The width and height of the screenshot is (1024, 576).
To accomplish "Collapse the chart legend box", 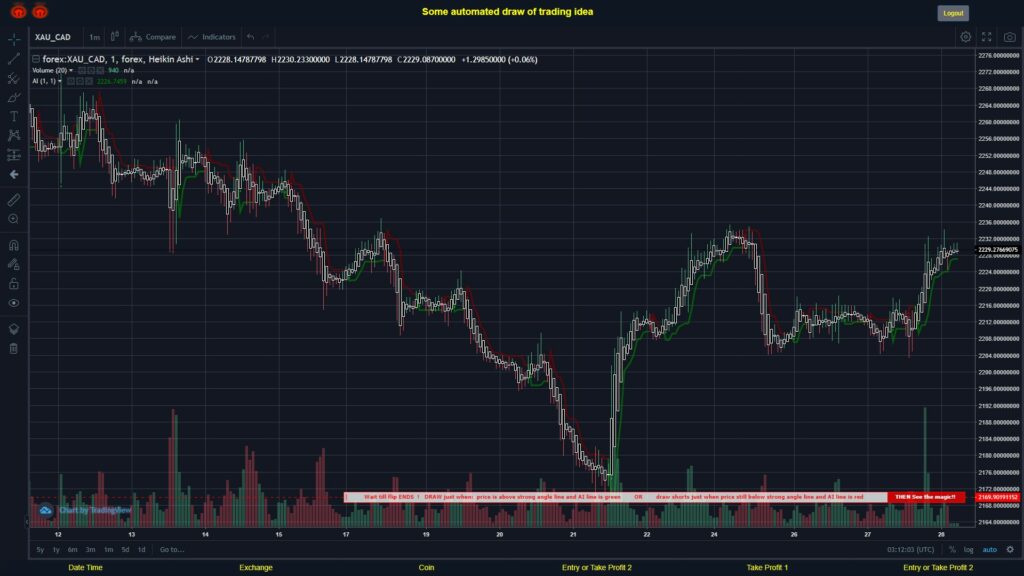I will point(36,59).
